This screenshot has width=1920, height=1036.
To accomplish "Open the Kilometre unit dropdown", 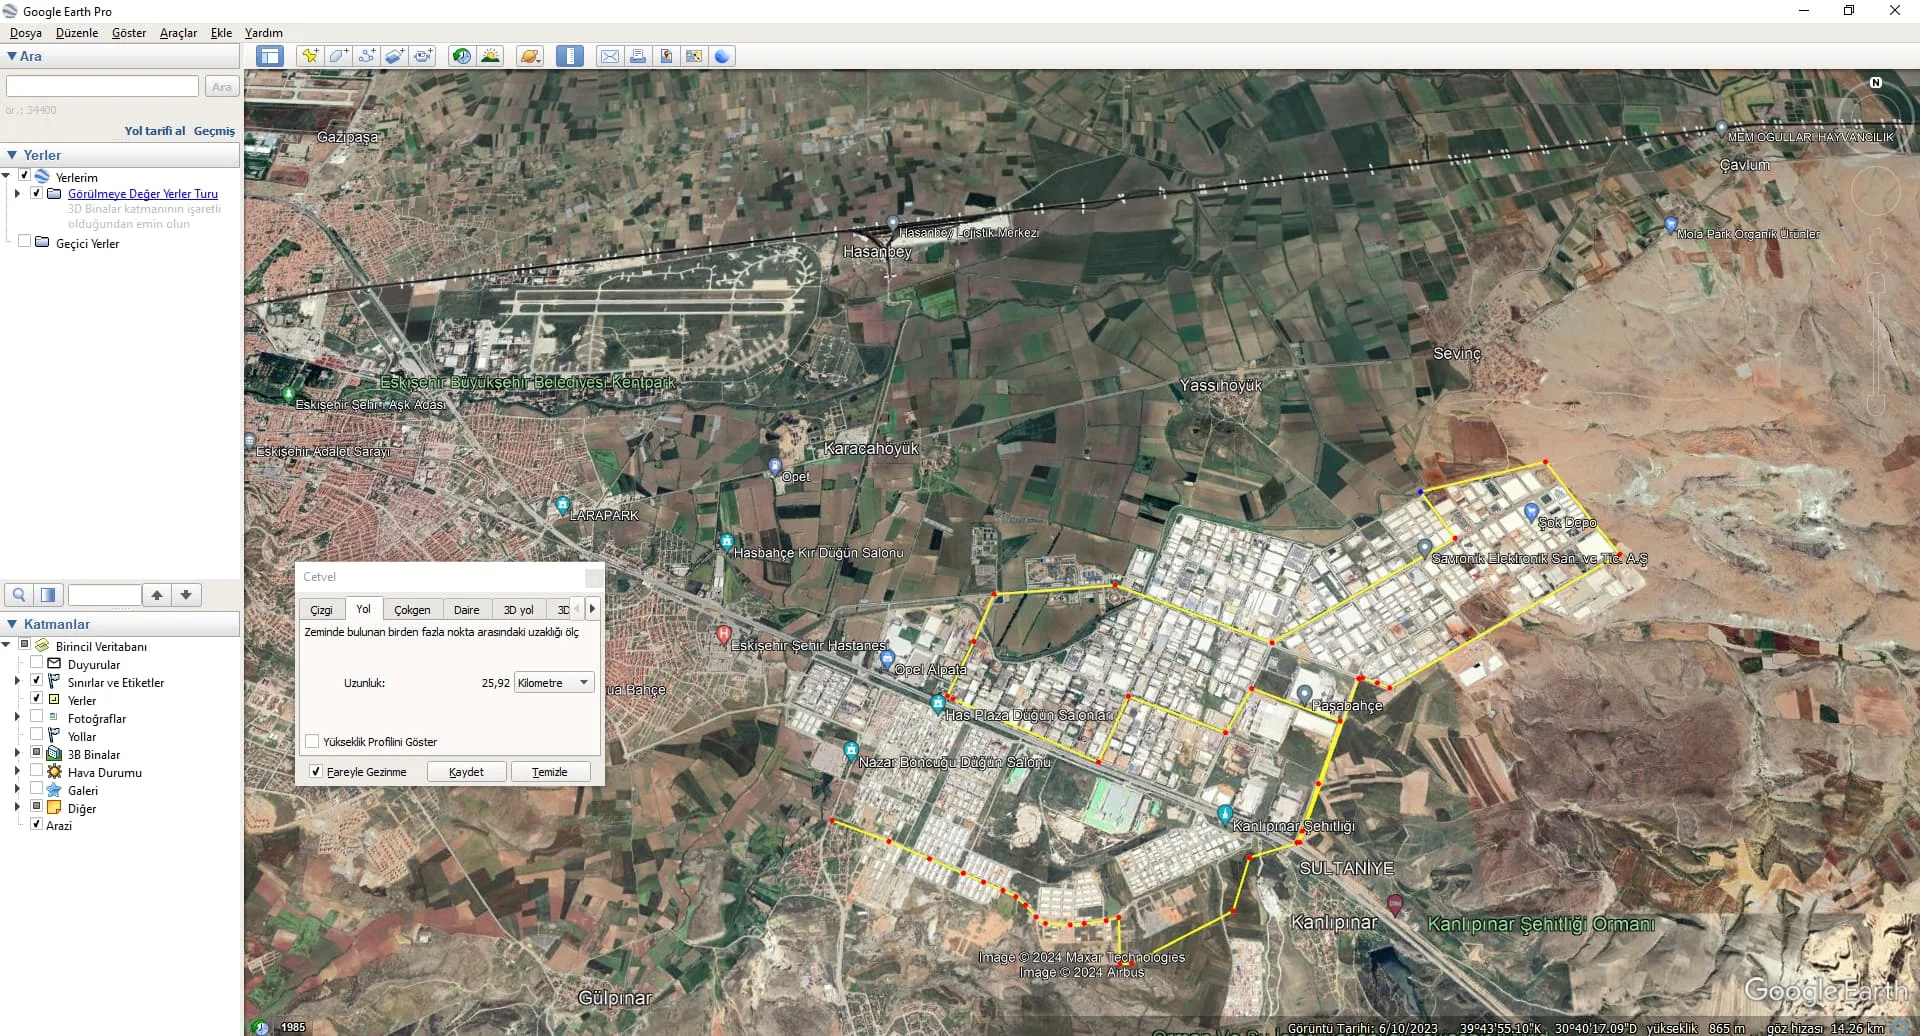I will click(x=554, y=683).
